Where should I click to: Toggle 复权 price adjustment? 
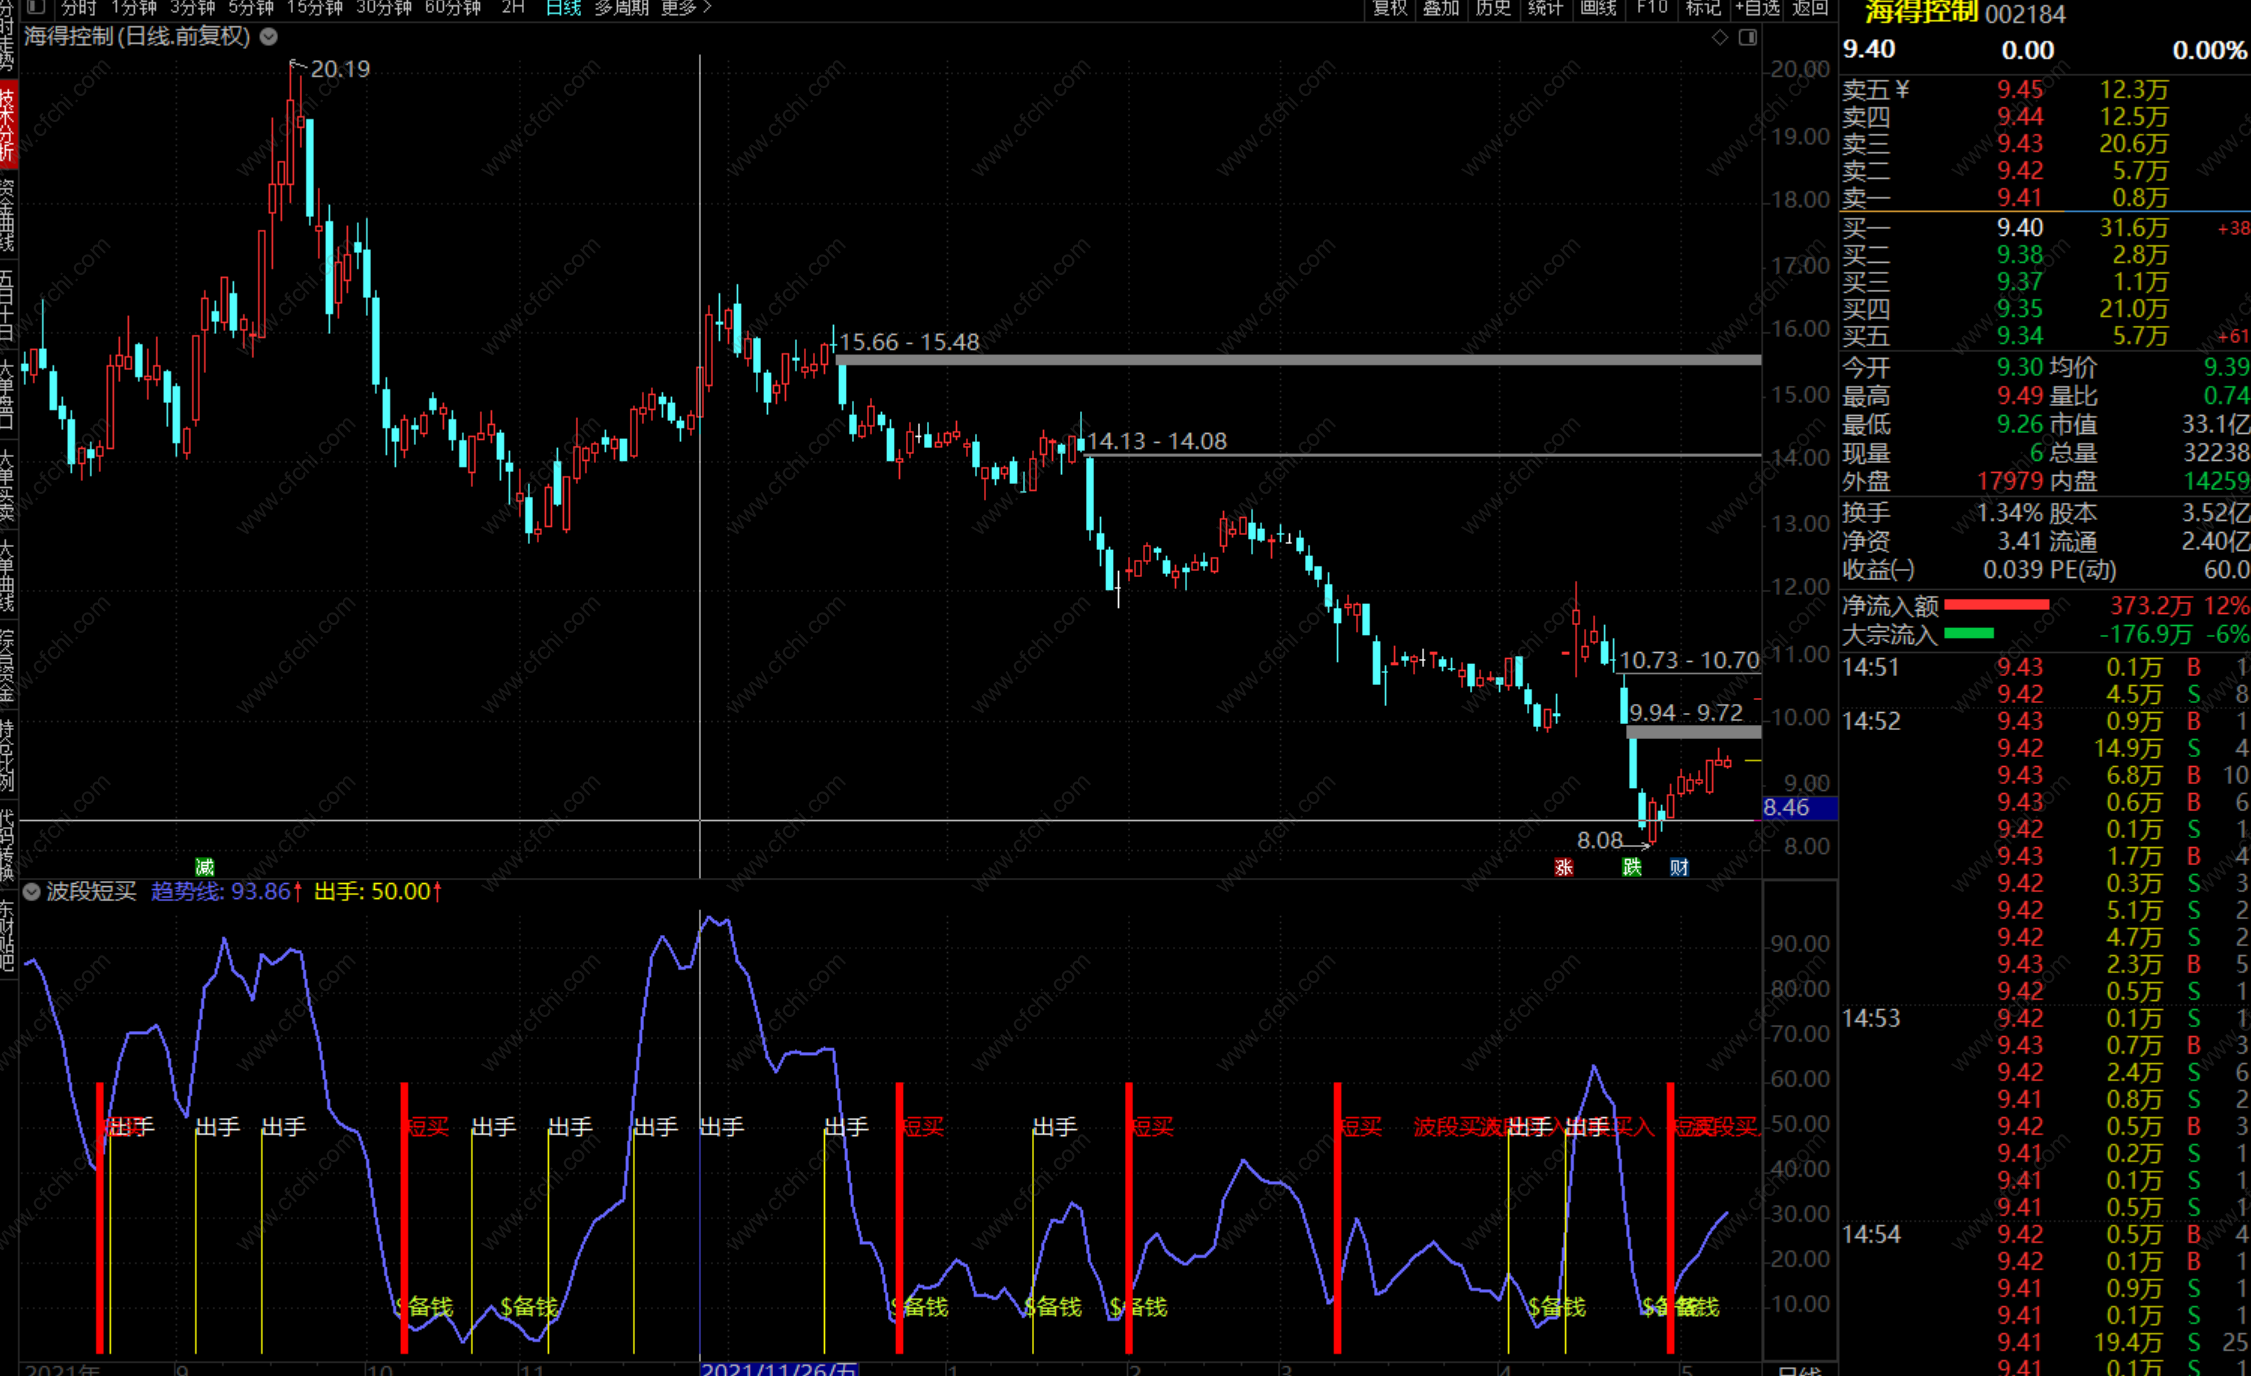coord(1389,7)
